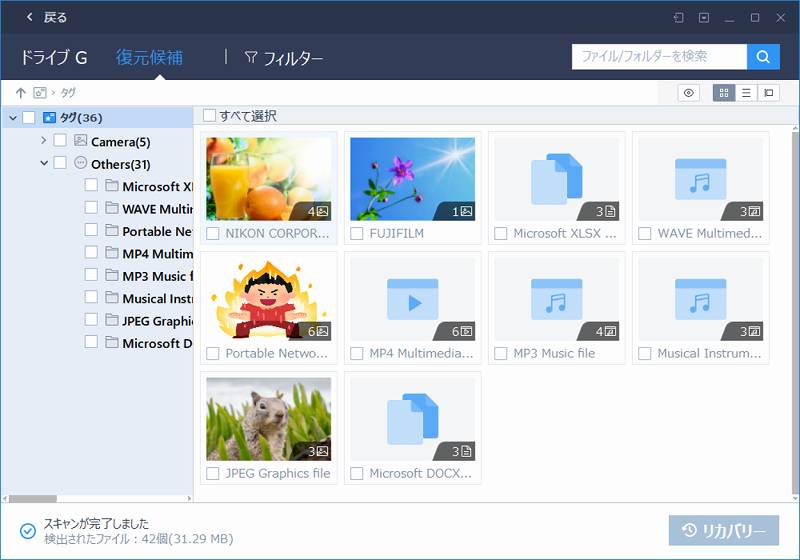
Task: Toggle the eye preview icon
Action: 688,93
